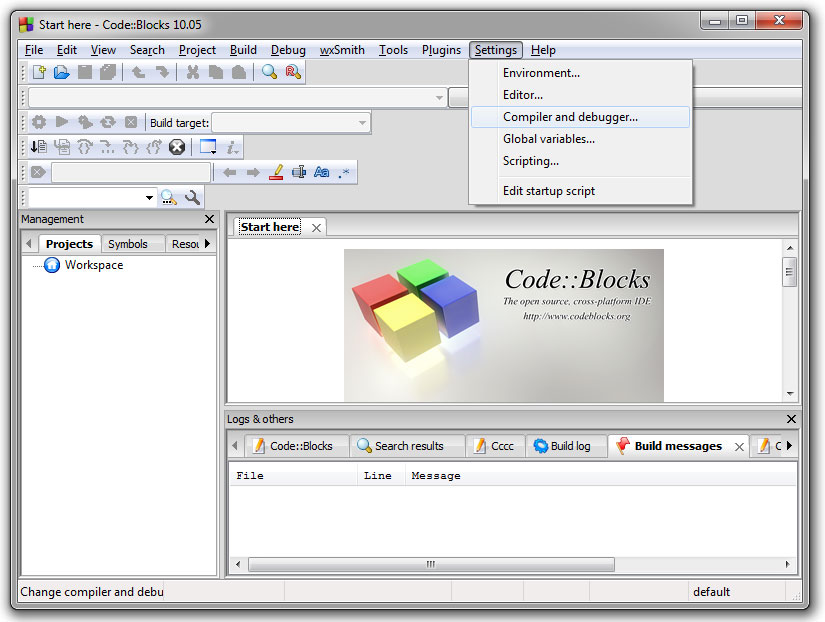Open the File menu

[34, 50]
